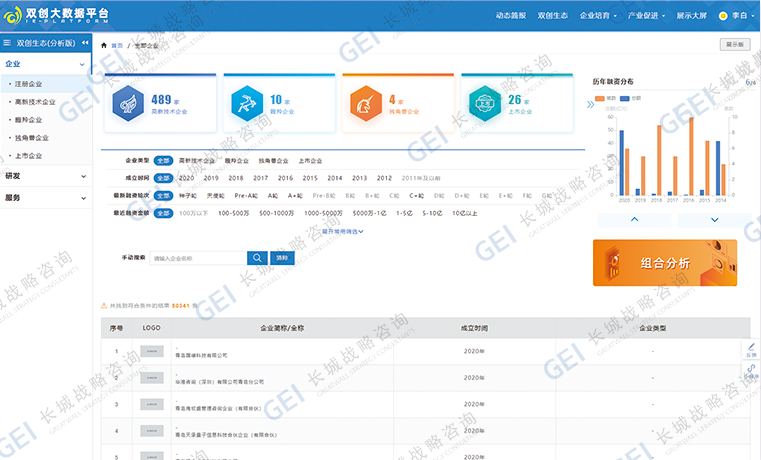Click the teal hexagon icon for 上市企业

485,103
